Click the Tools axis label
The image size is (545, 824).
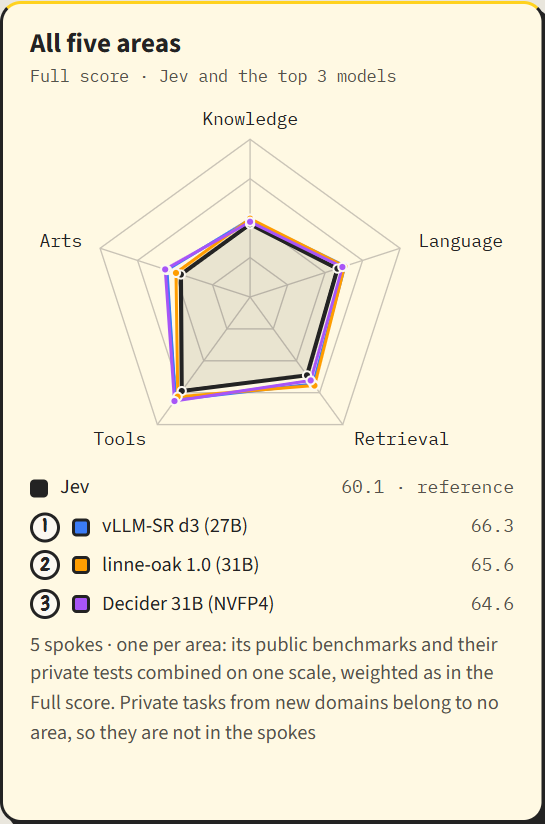(x=120, y=439)
